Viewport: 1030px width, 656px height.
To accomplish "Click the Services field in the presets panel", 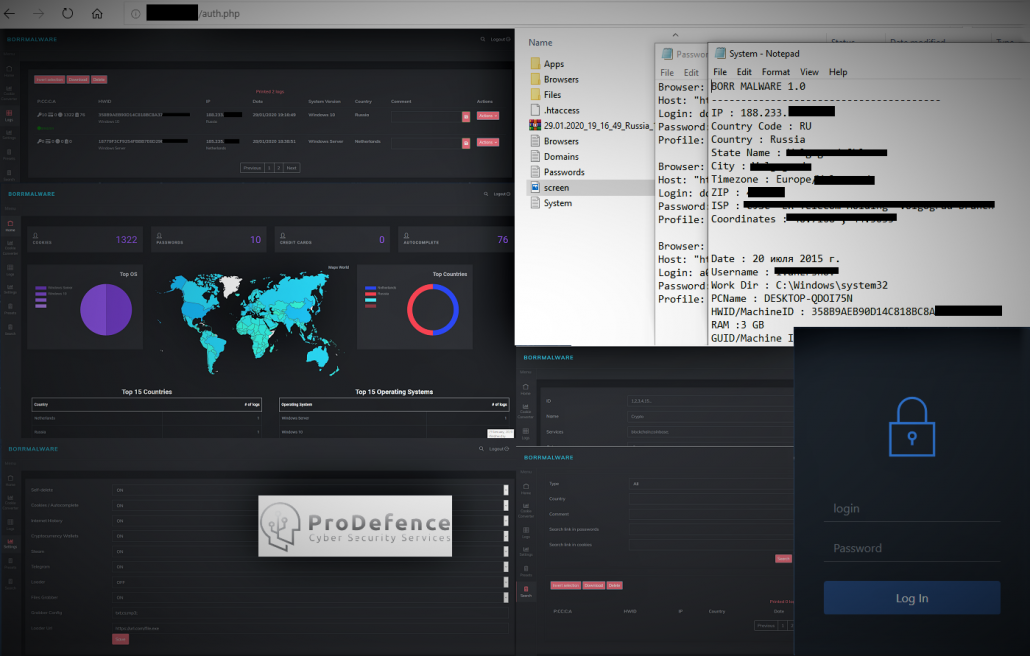I will click(x=711, y=432).
